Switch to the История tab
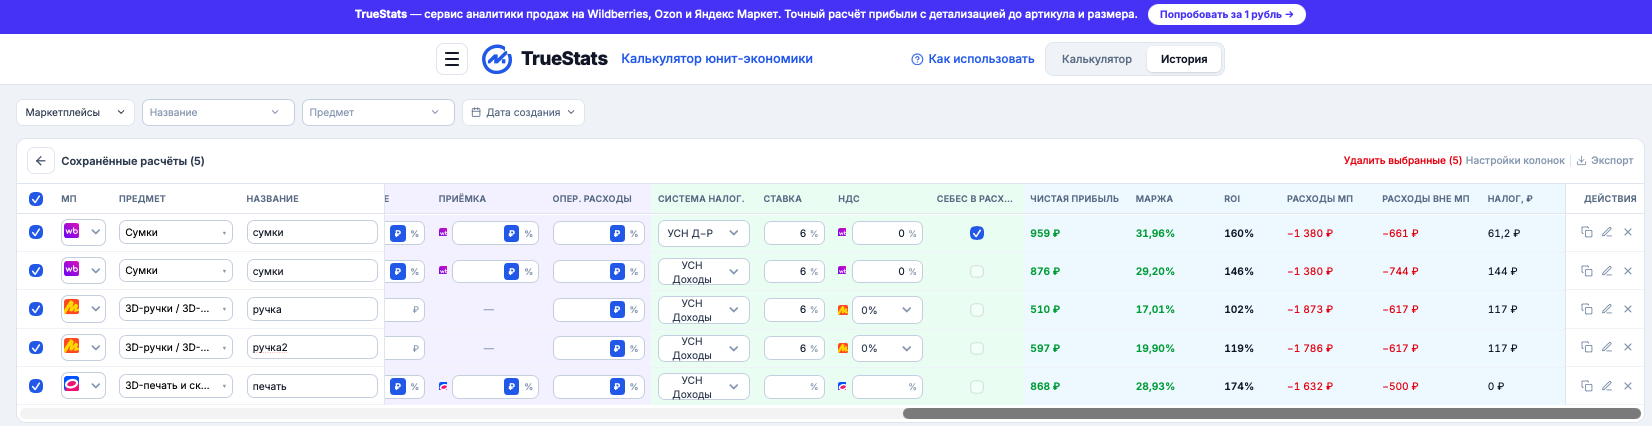Image resolution: width=1652 pixels, height=426 pixels. pos(1184,59)
